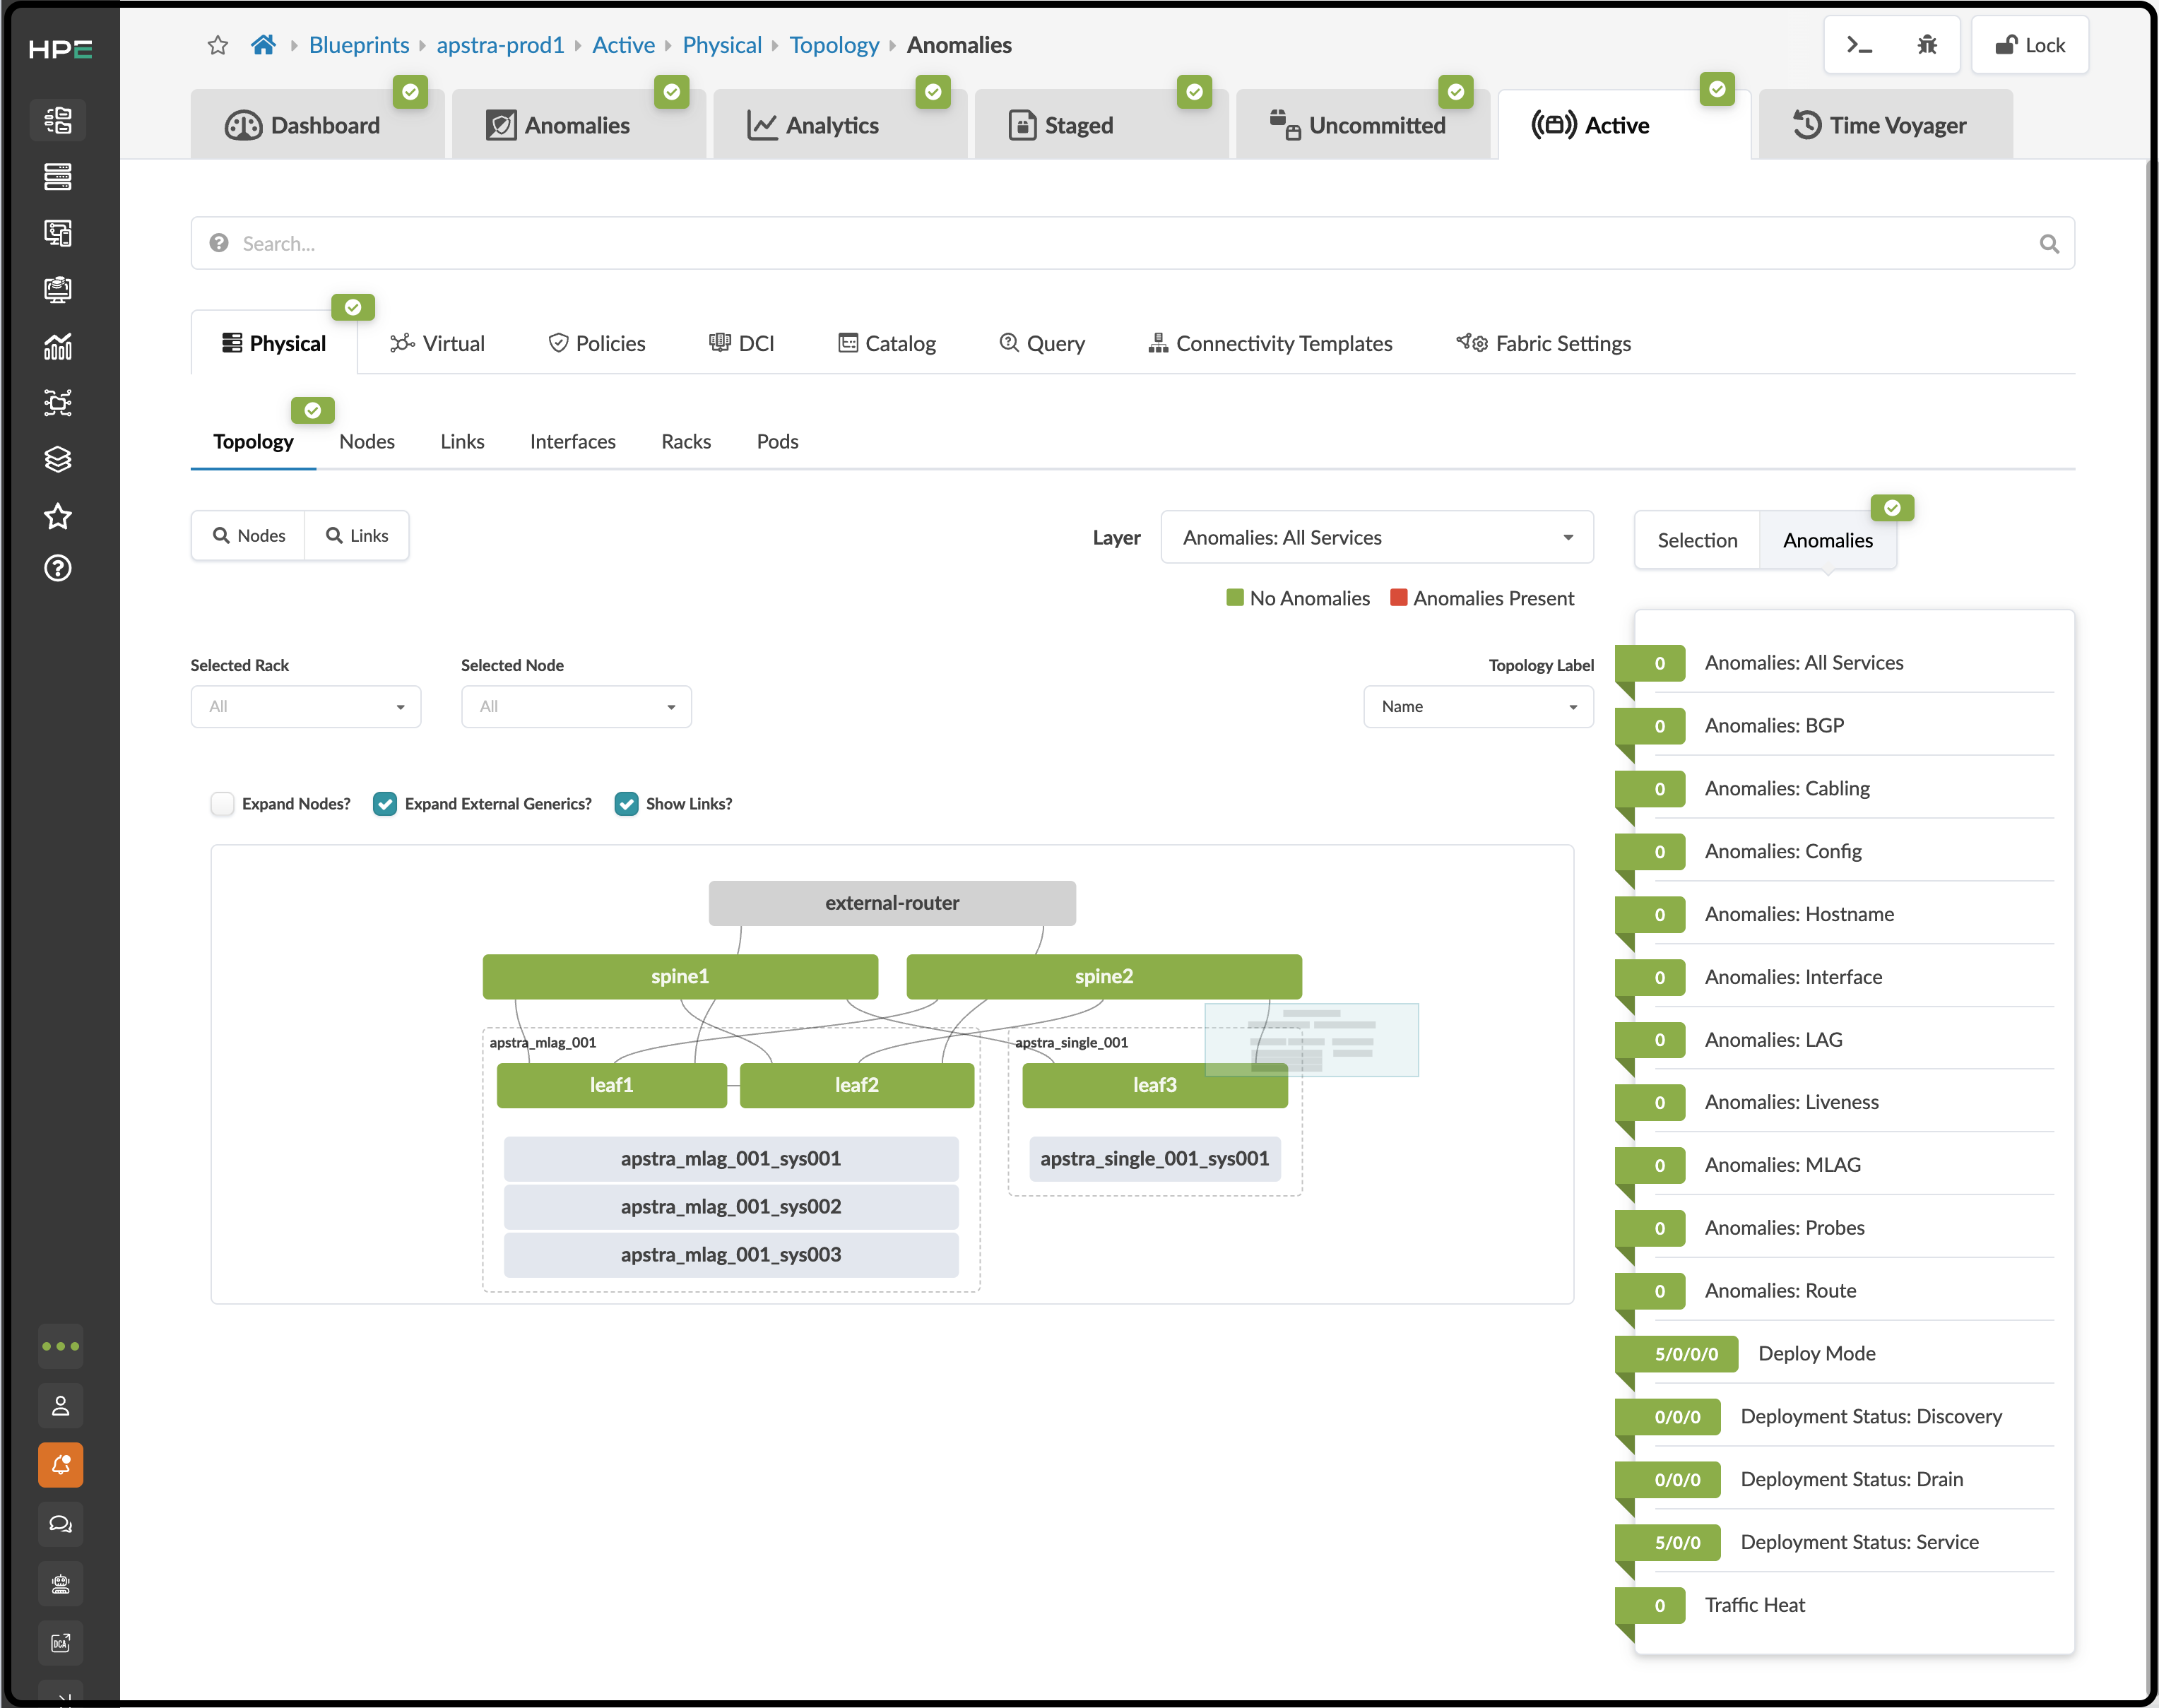Click search help question icon

click(219, 243)
